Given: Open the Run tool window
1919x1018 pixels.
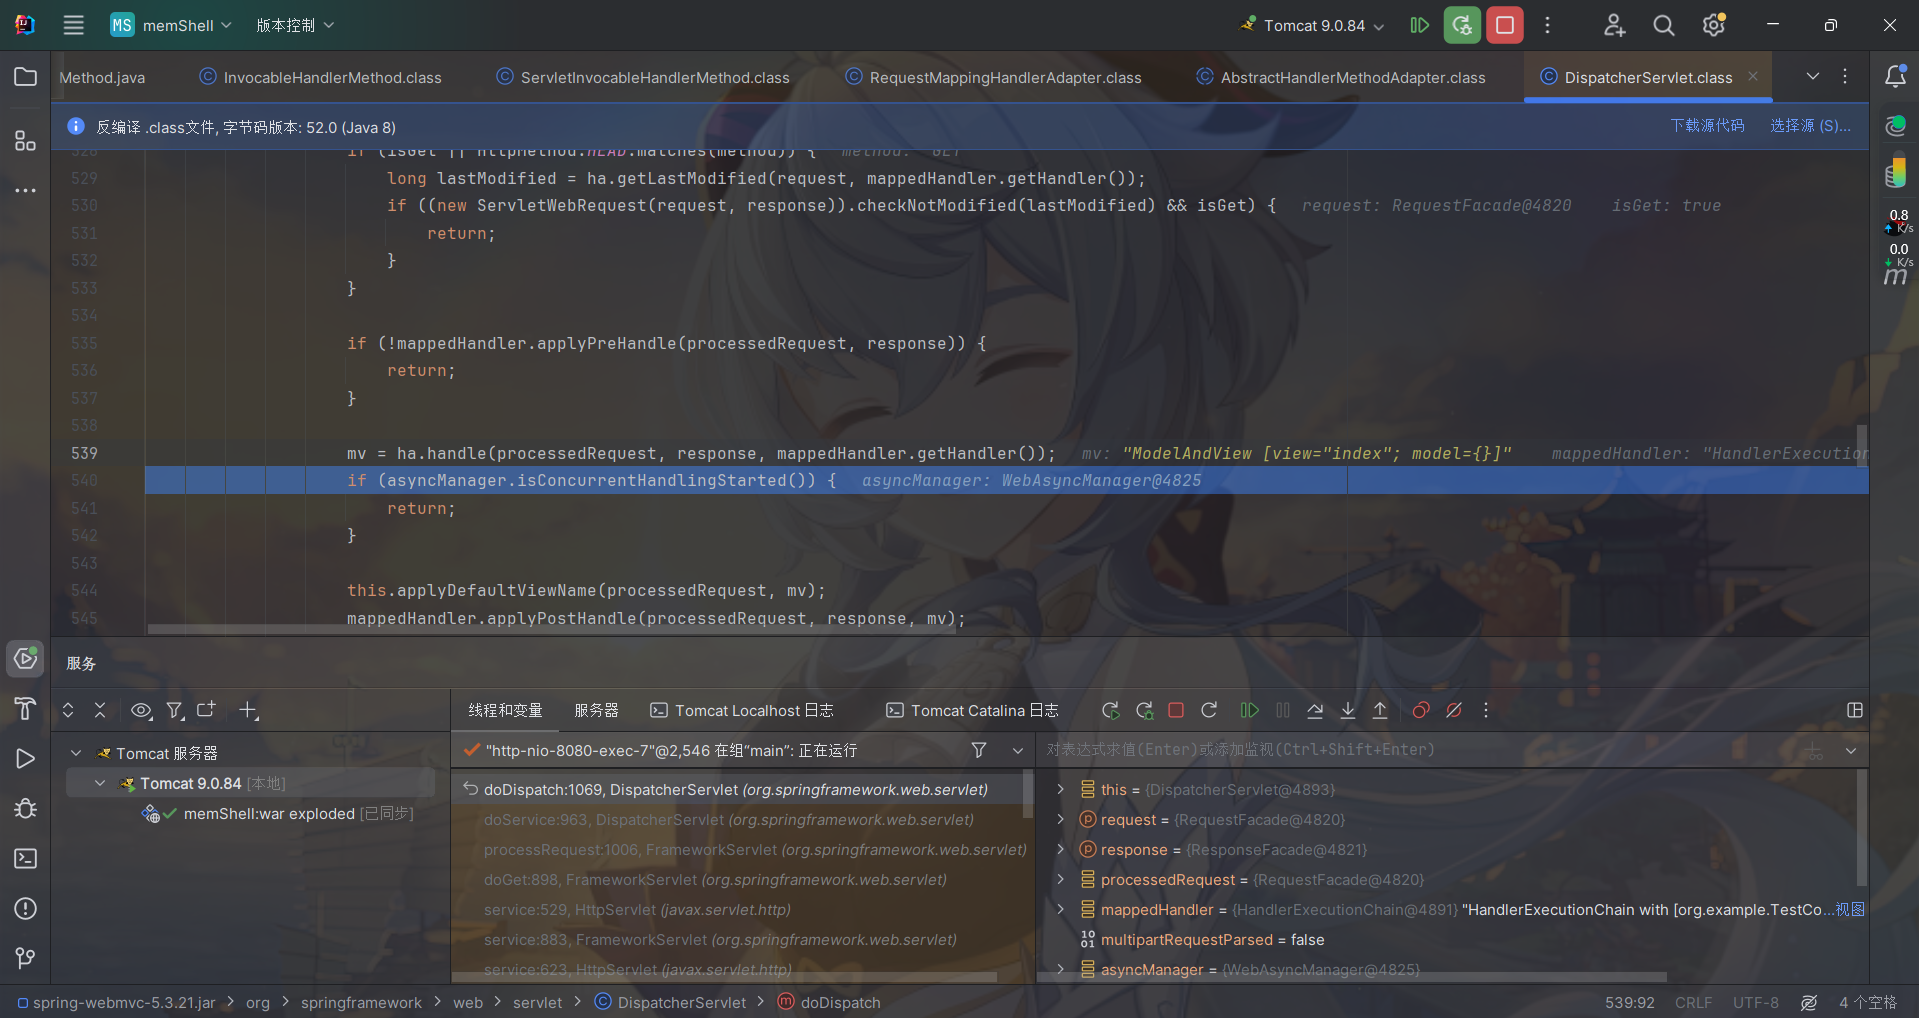Looking at the screenshot, I should coord(25,759).
